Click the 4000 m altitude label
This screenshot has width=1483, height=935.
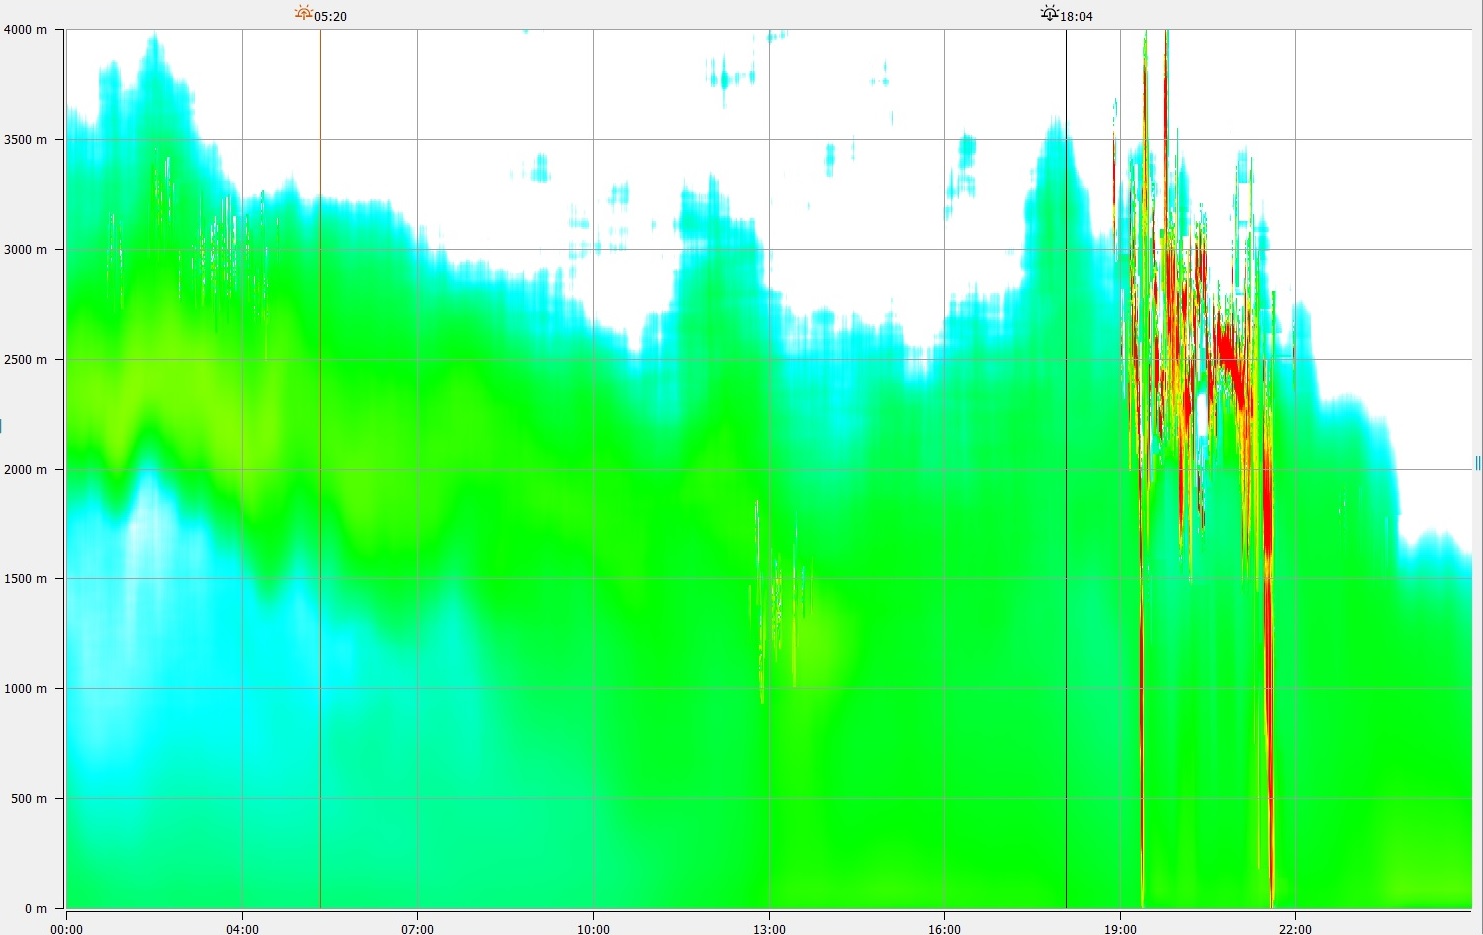pyautogui.click(x=25, y=30)
